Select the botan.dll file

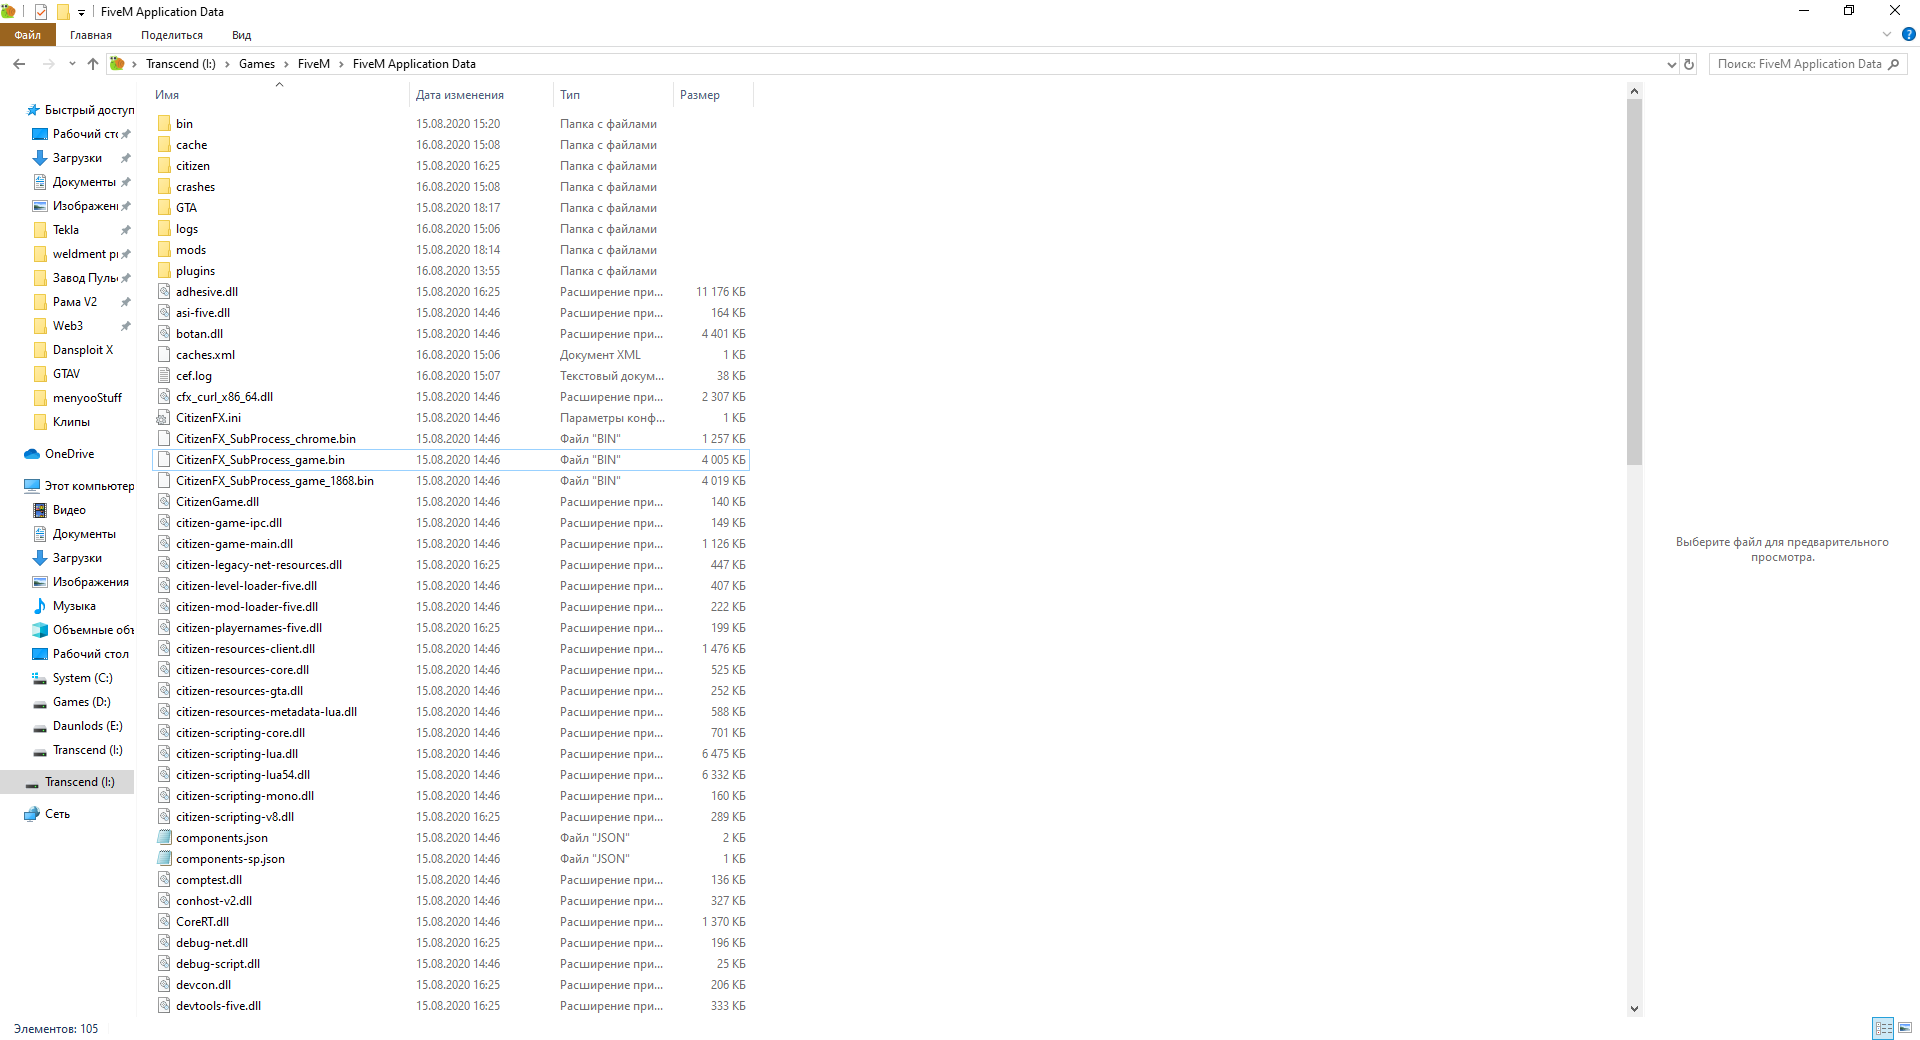coord(450,334)
